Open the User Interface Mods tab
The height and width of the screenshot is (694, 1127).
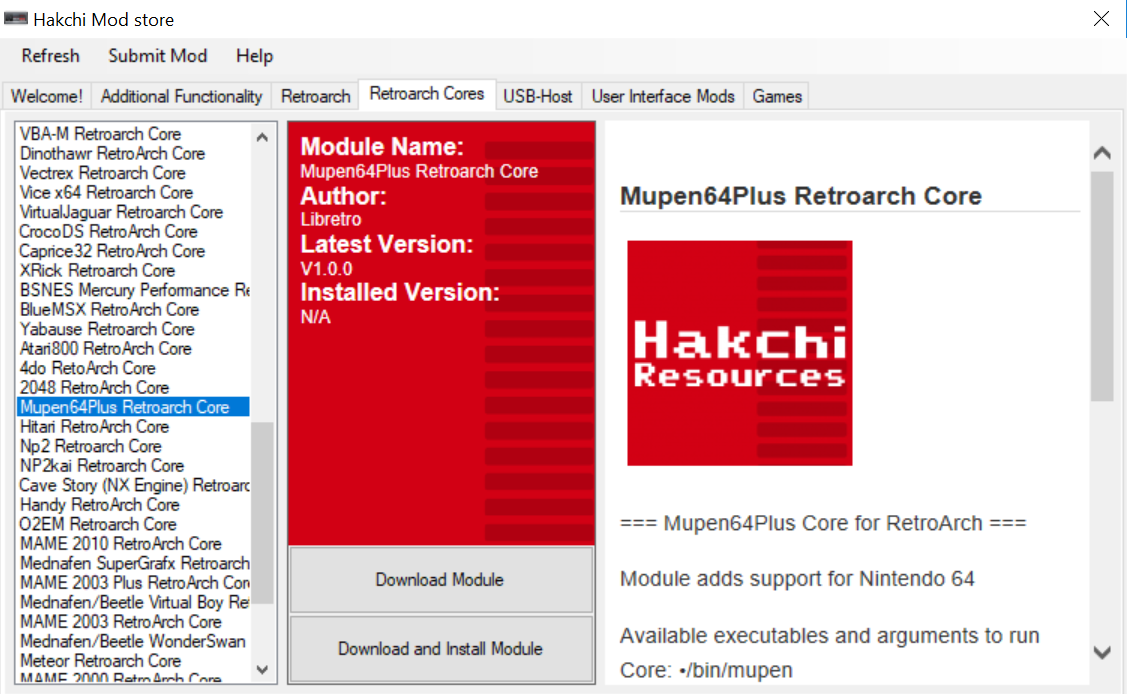663,96
